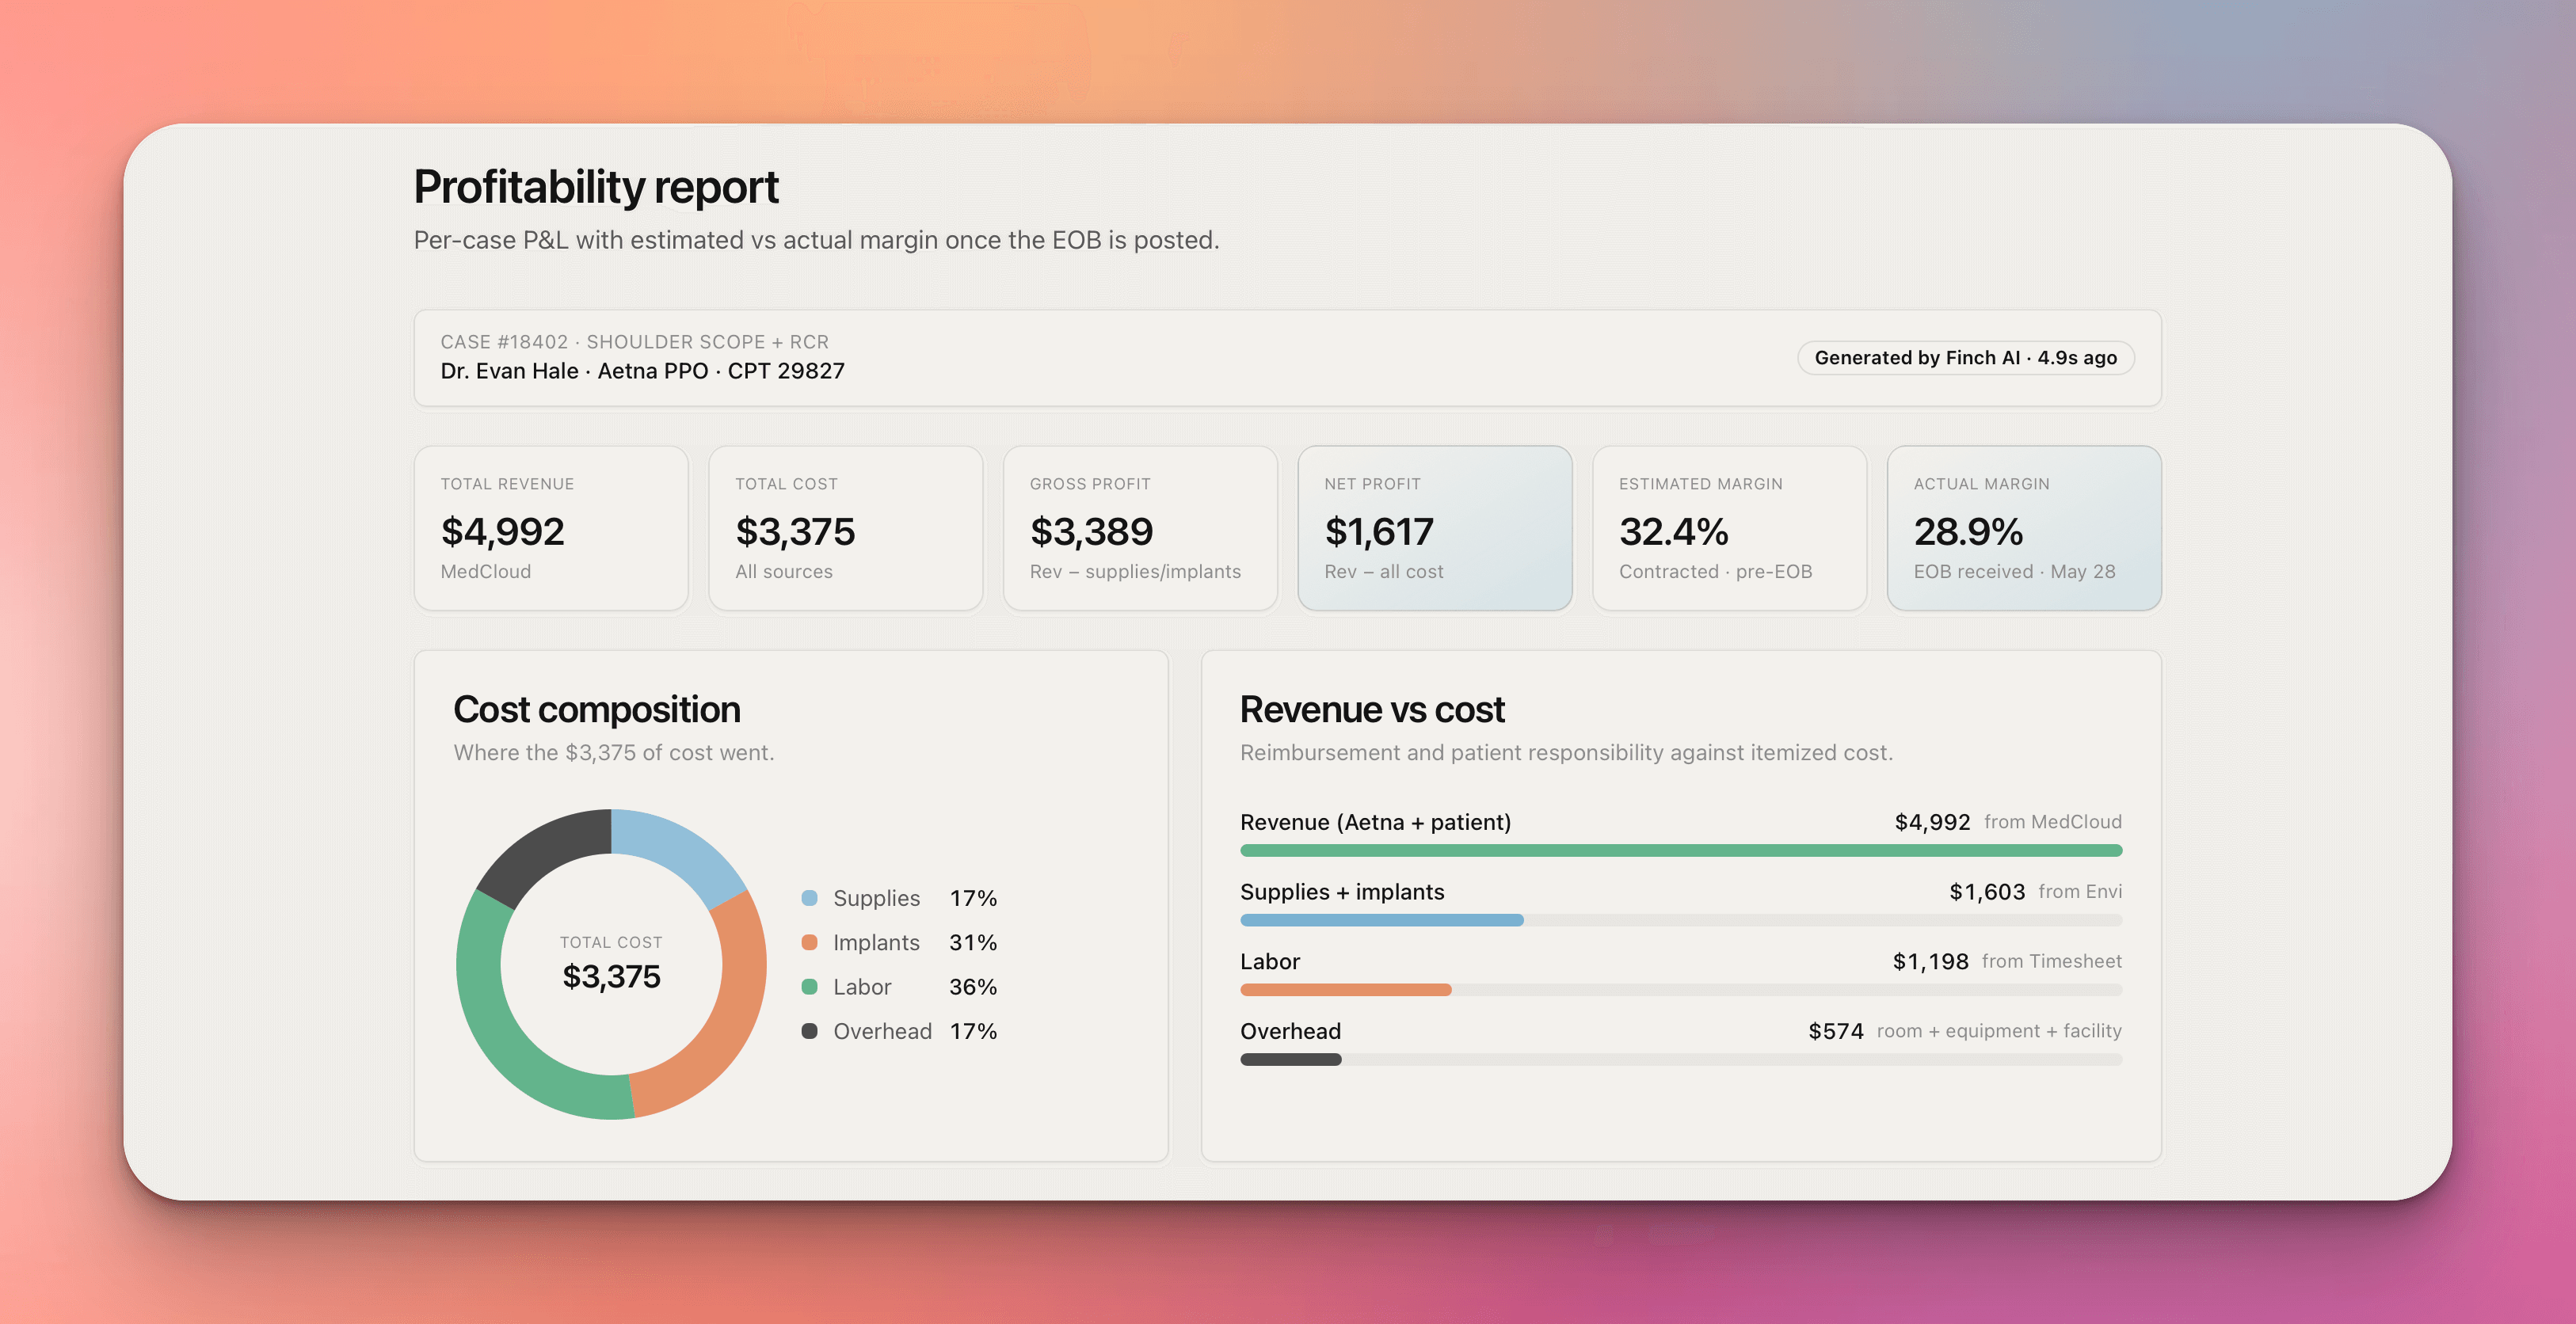Click the $1,603 from Envi value
This screenshot has height=1324, width=2576.
(2035, 892)
